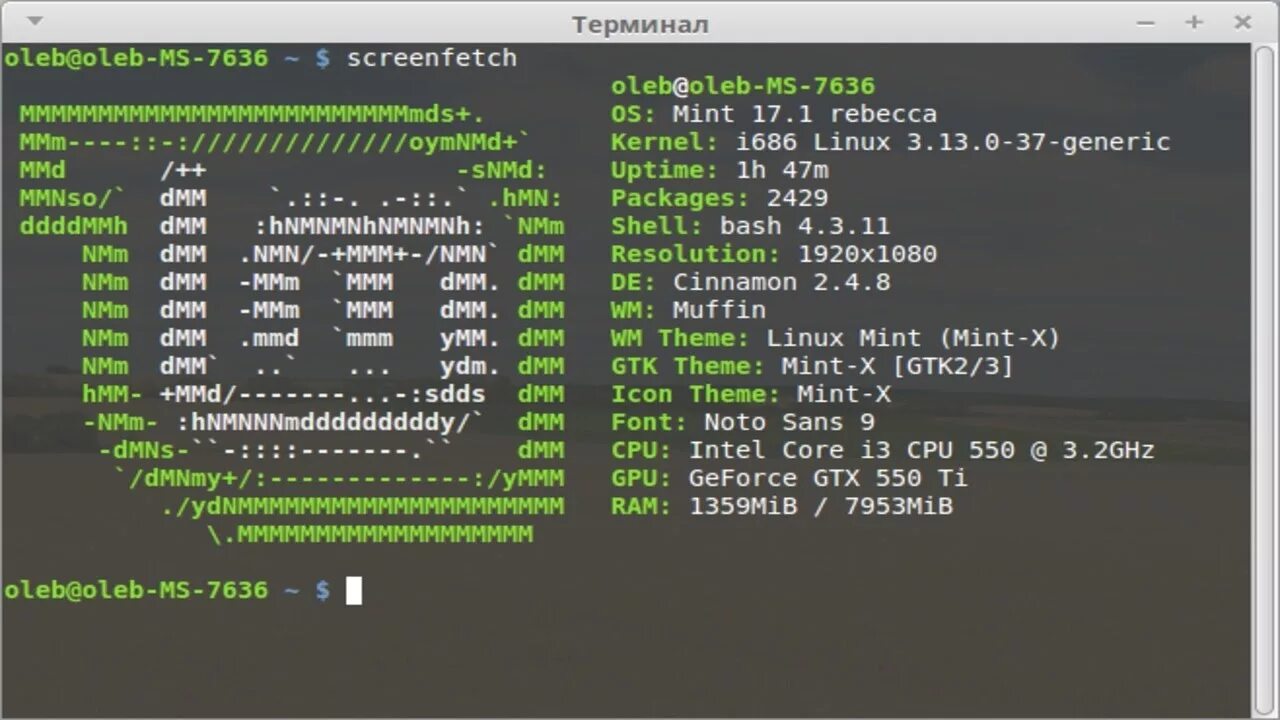This screenshot has width=1280, height=720.
Task: Click the 'Resolution: 1920x1080' line
Action: pos(774,254)
